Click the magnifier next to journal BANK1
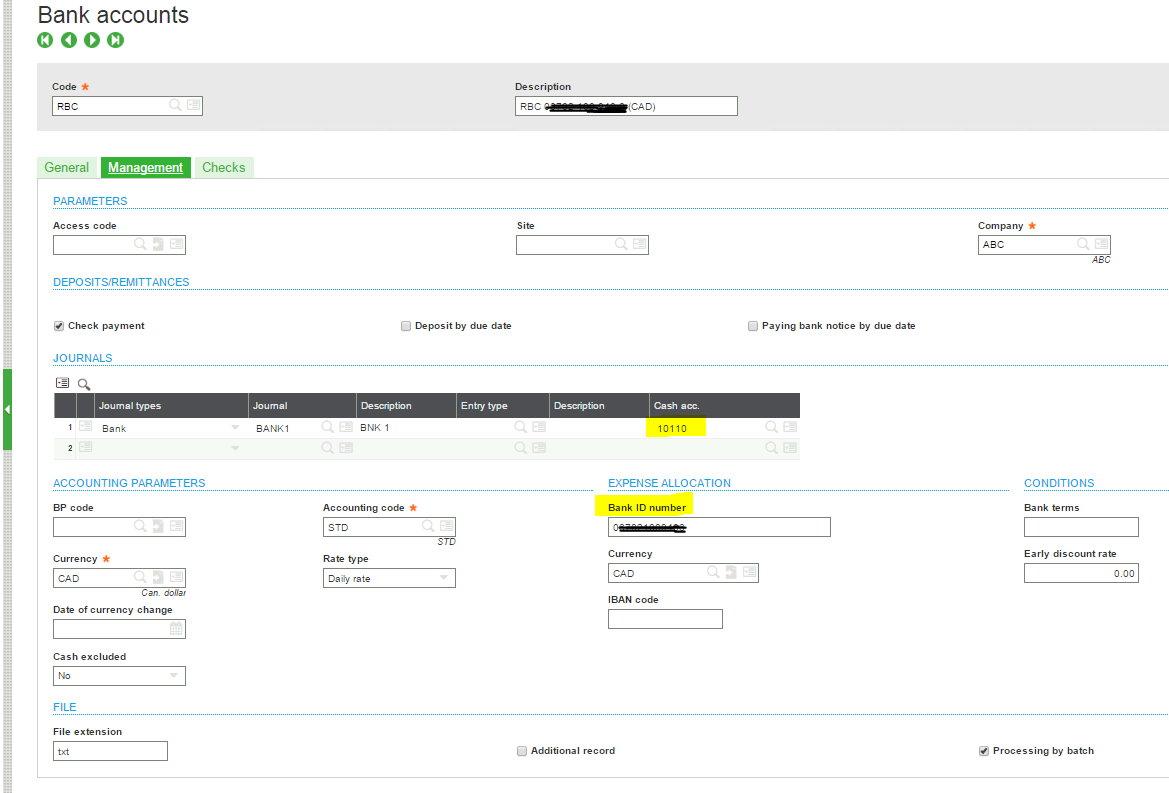This screenshot has width=1169, height=793. [x=327, y=427]
